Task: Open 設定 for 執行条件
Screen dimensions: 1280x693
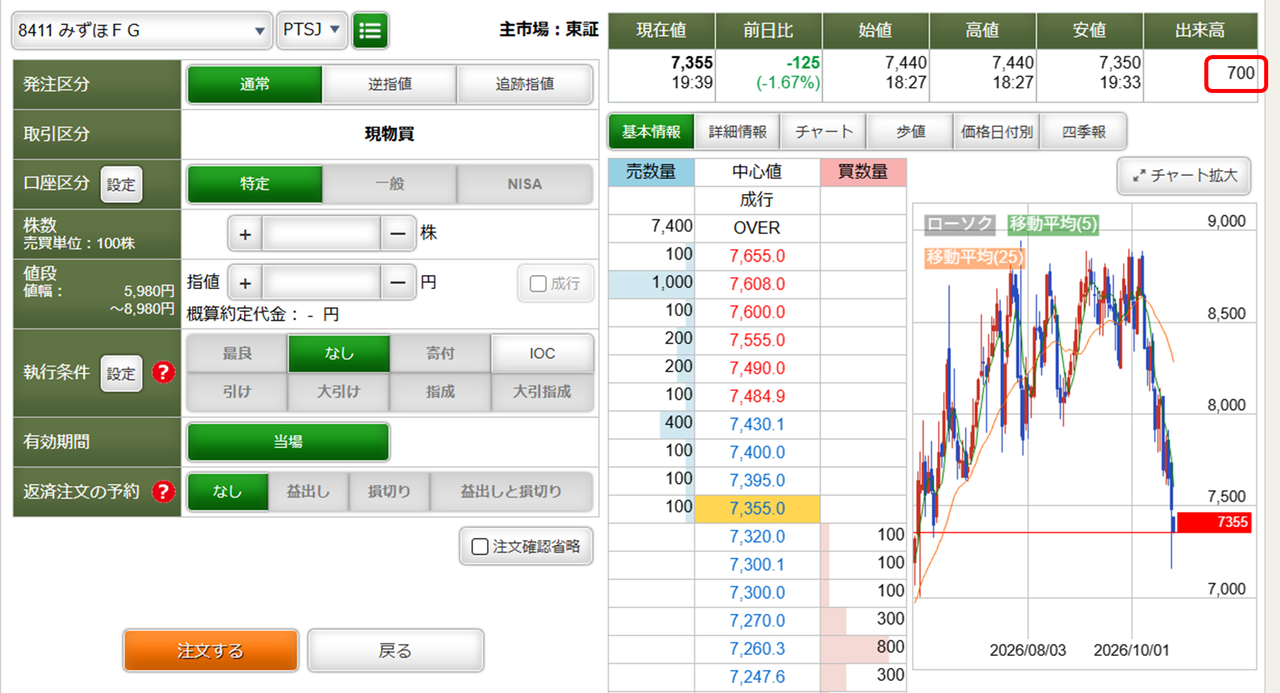Action: pos(121,373)
